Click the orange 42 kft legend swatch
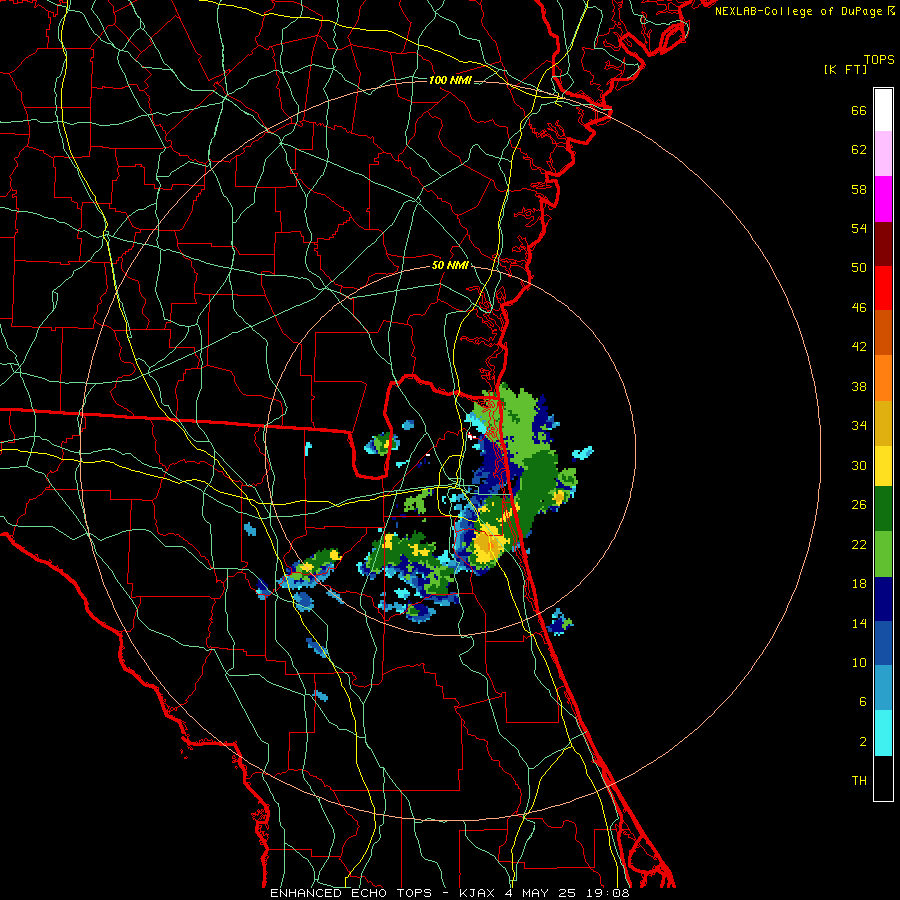The height and width of the screenshot is (900, 900). tap(883, 378)
